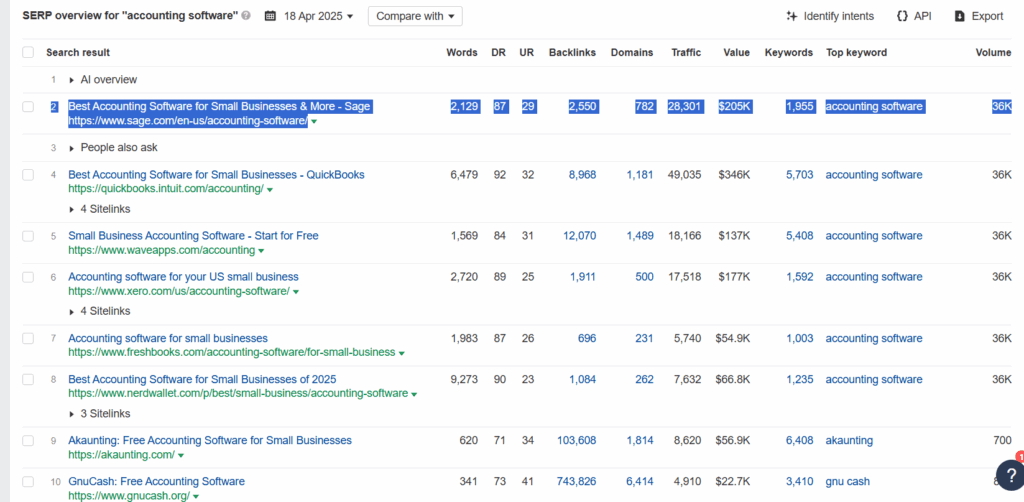The image size is (1024, 502).
Task: Click the Identify intents sparkle icon
Action: click(792, 16)
